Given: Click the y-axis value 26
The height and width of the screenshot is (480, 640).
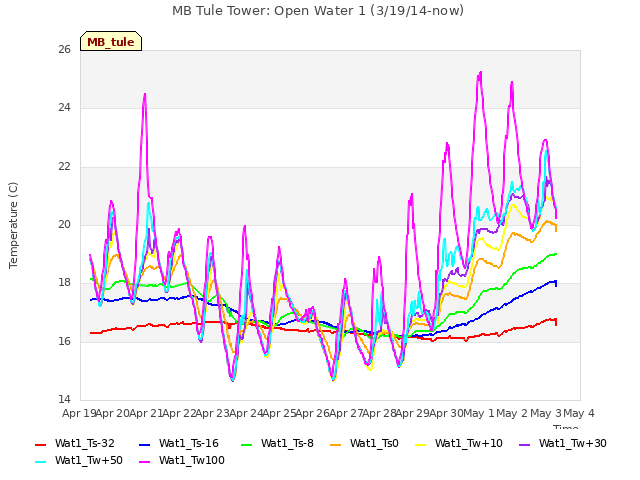Looking at the screenshot, I should point(64,49).
